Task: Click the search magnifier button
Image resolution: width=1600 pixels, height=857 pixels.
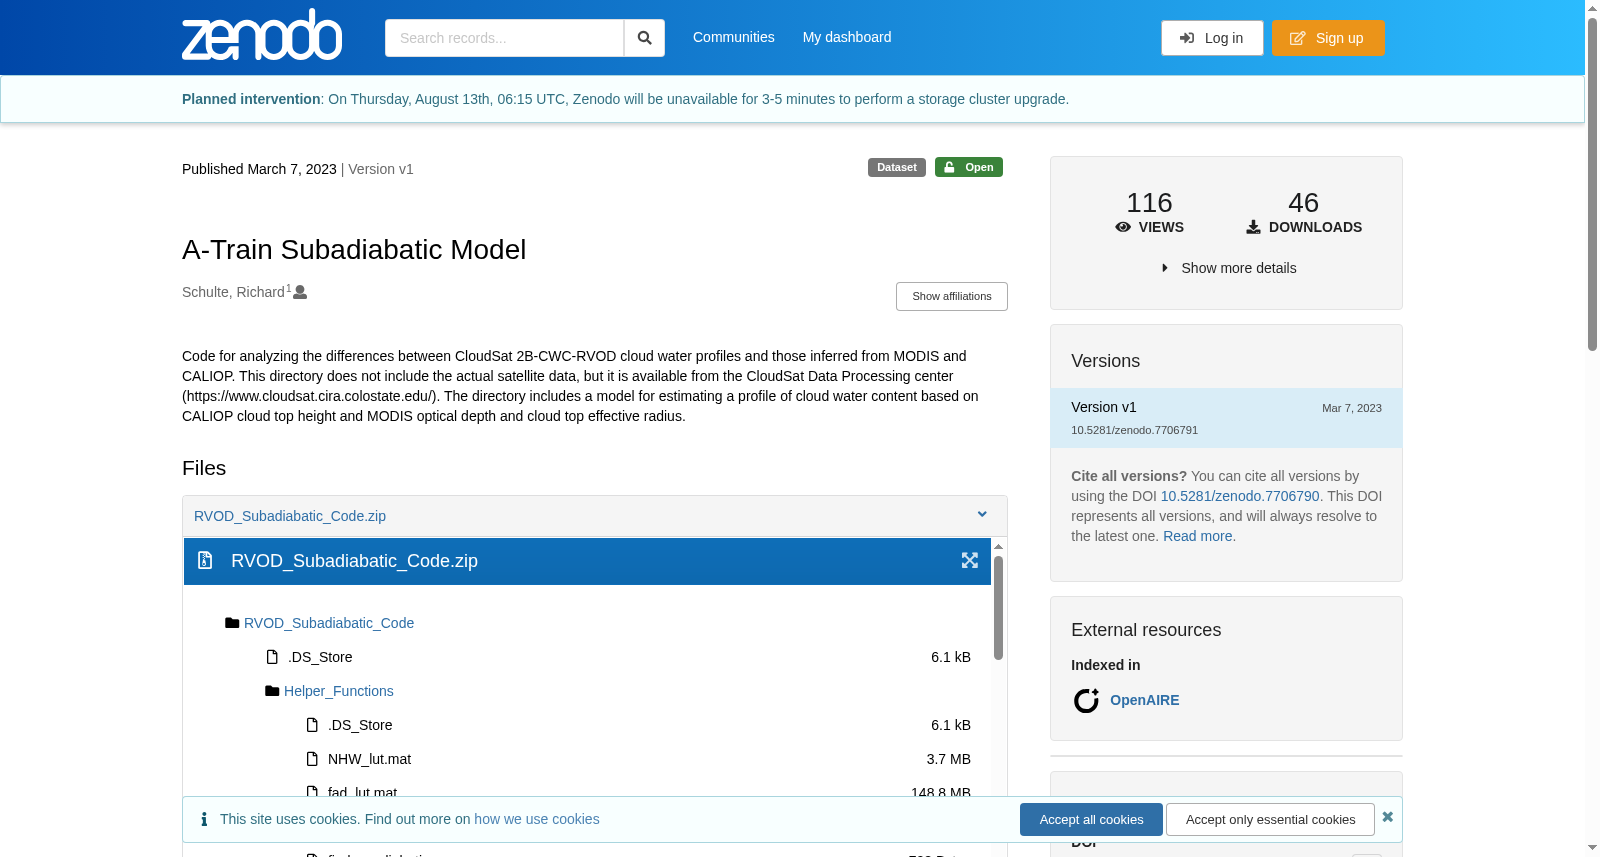Action: [644, 38]
